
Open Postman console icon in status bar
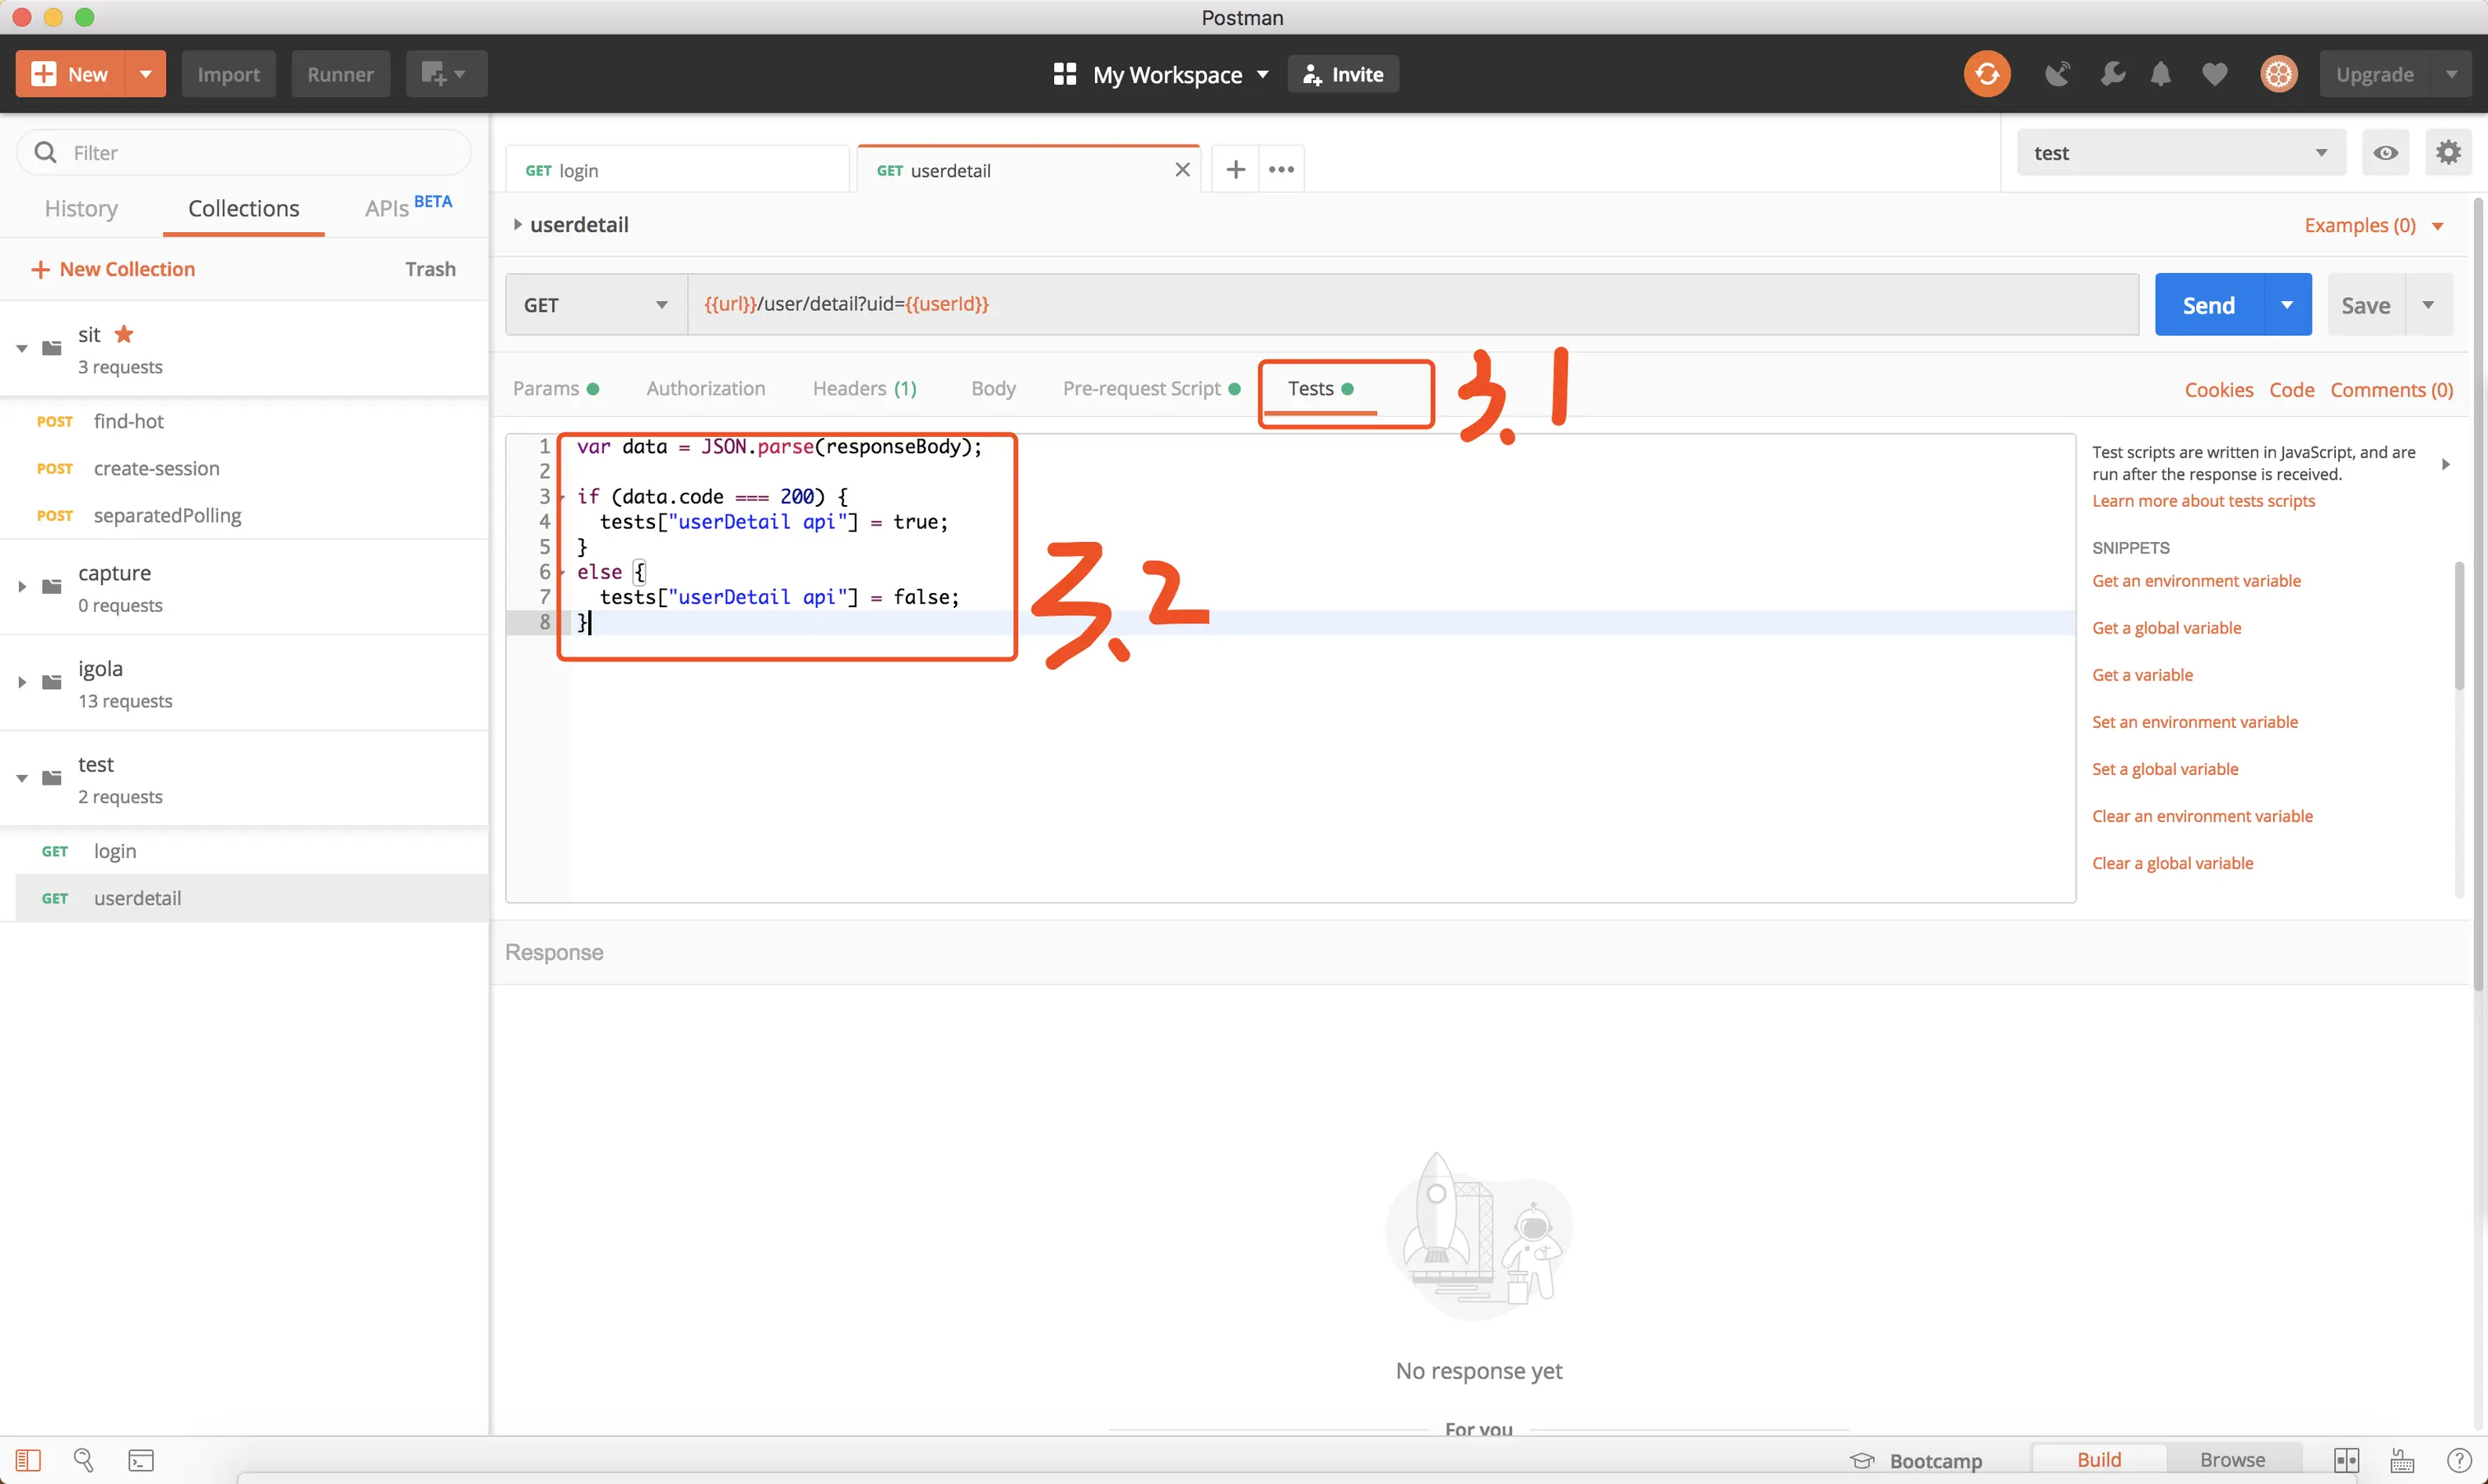click(x=141, y=1460)
